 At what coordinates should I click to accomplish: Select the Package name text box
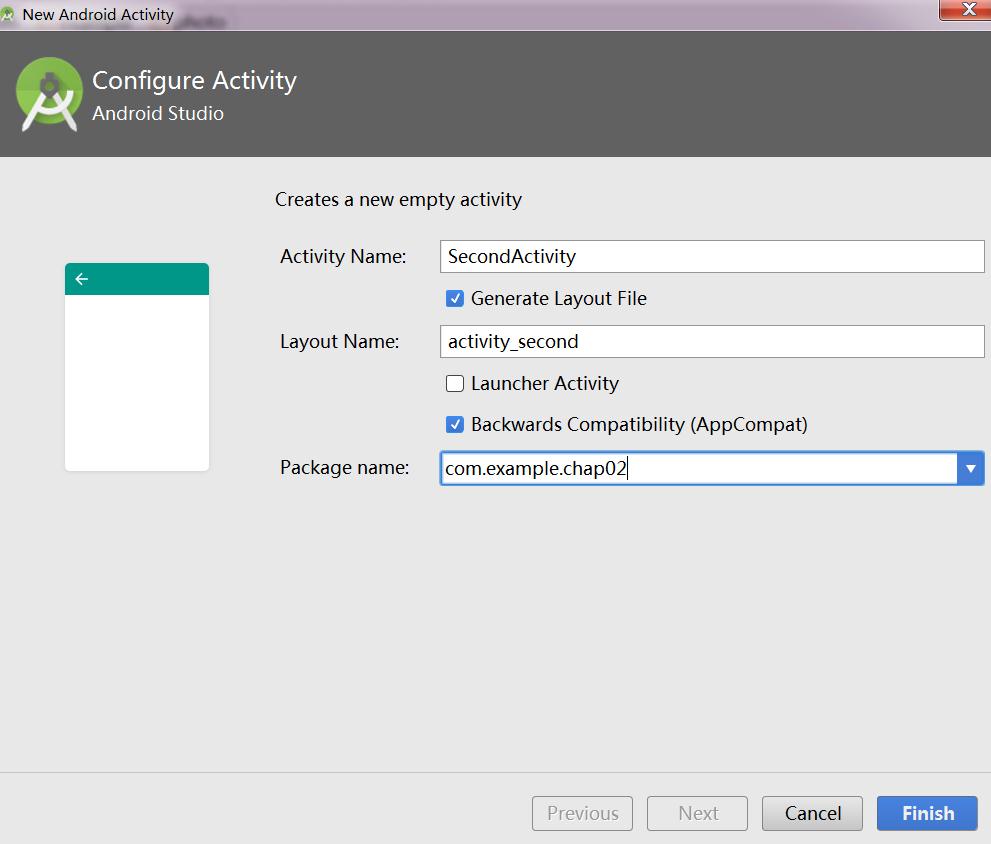698,468
